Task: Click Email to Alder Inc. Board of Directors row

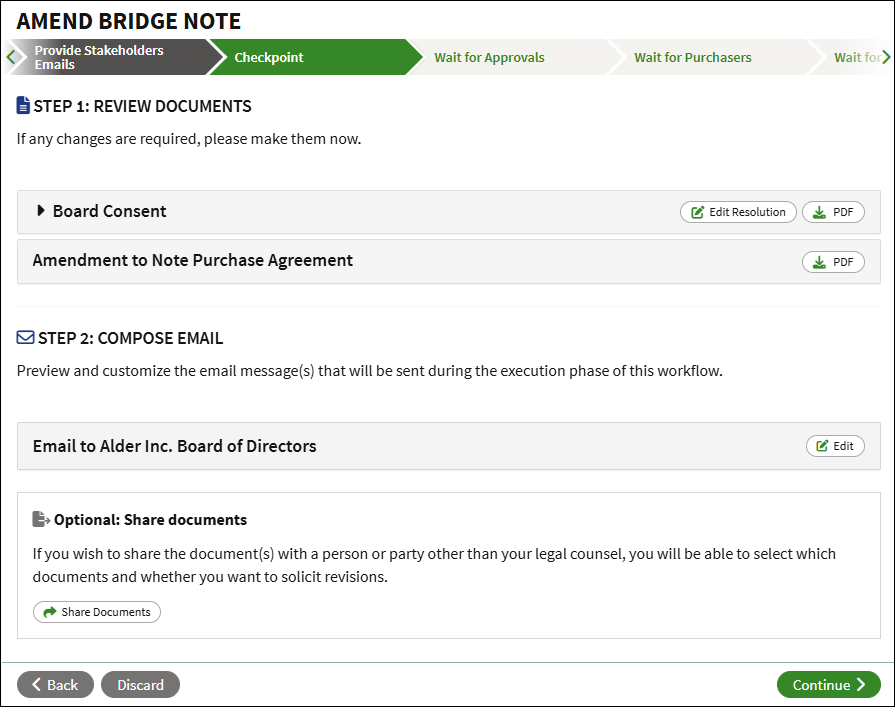Action: tap(175, 446)
